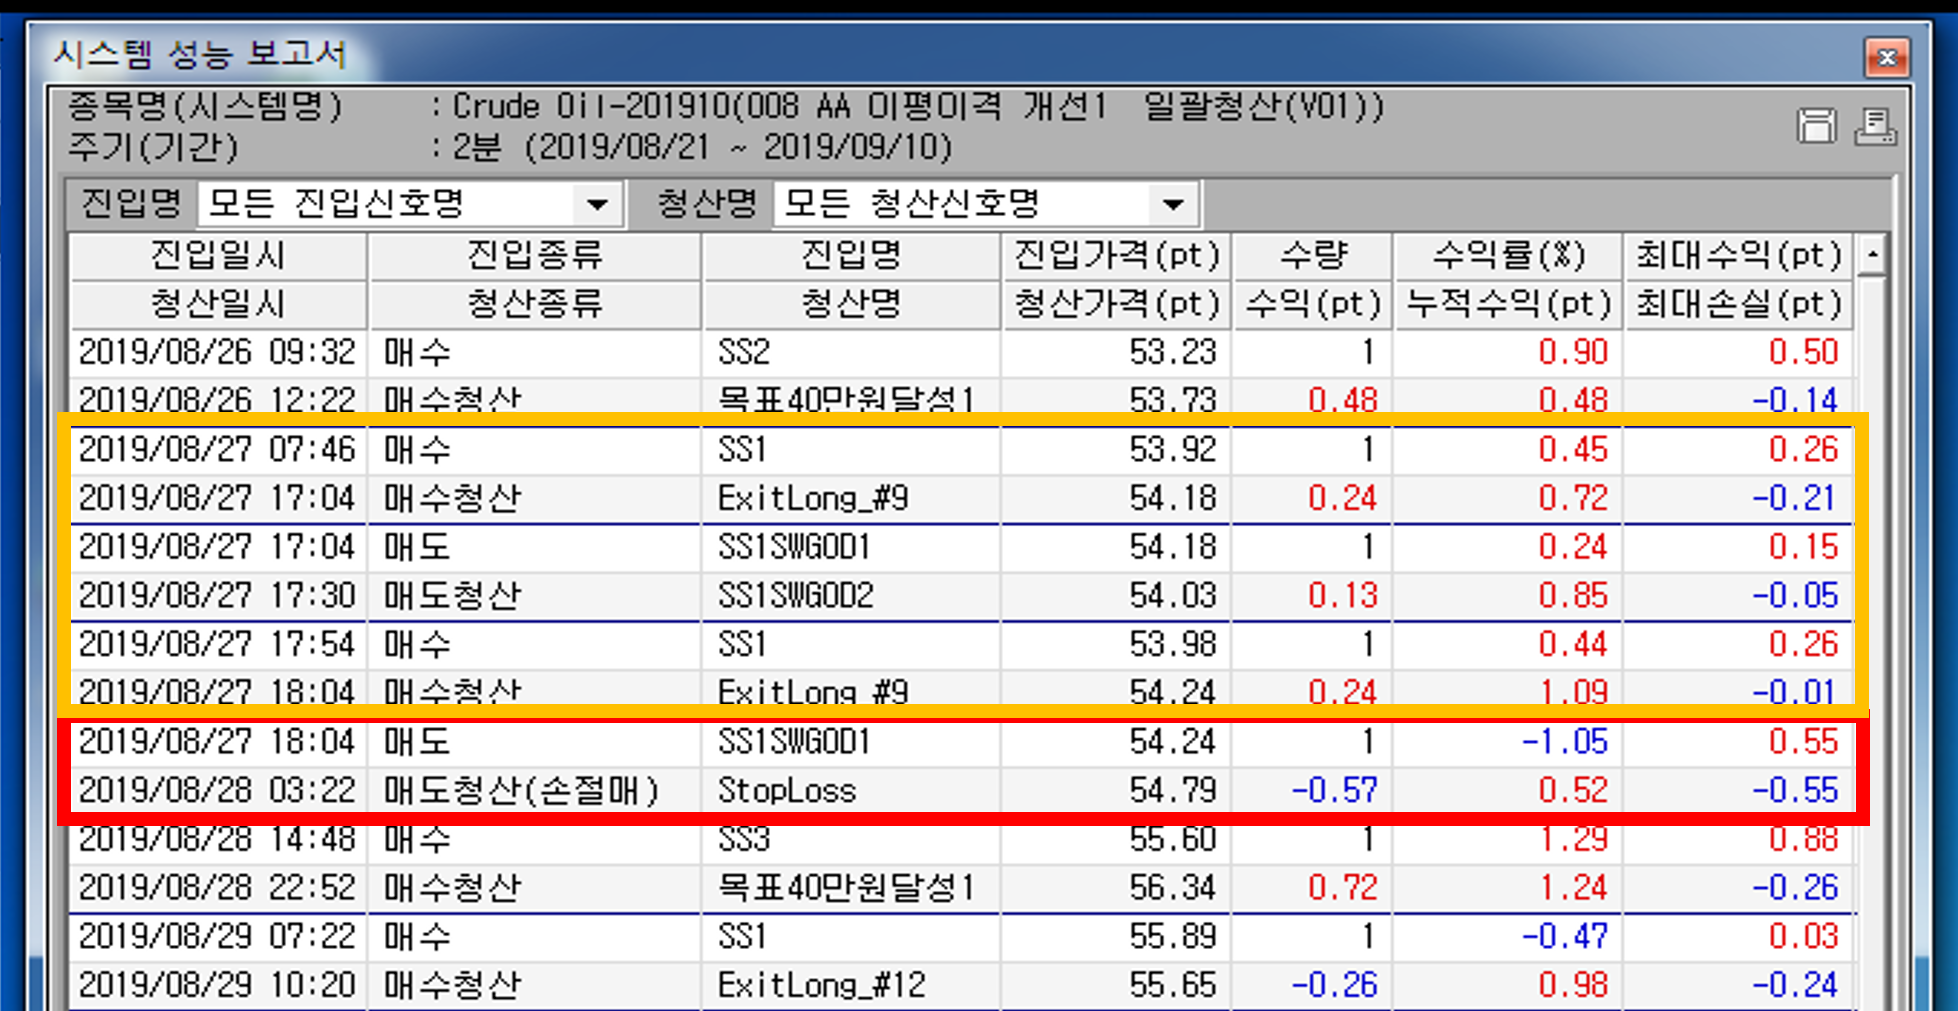
Task: Click the 청산종류 column header
Action: (535, 304)
